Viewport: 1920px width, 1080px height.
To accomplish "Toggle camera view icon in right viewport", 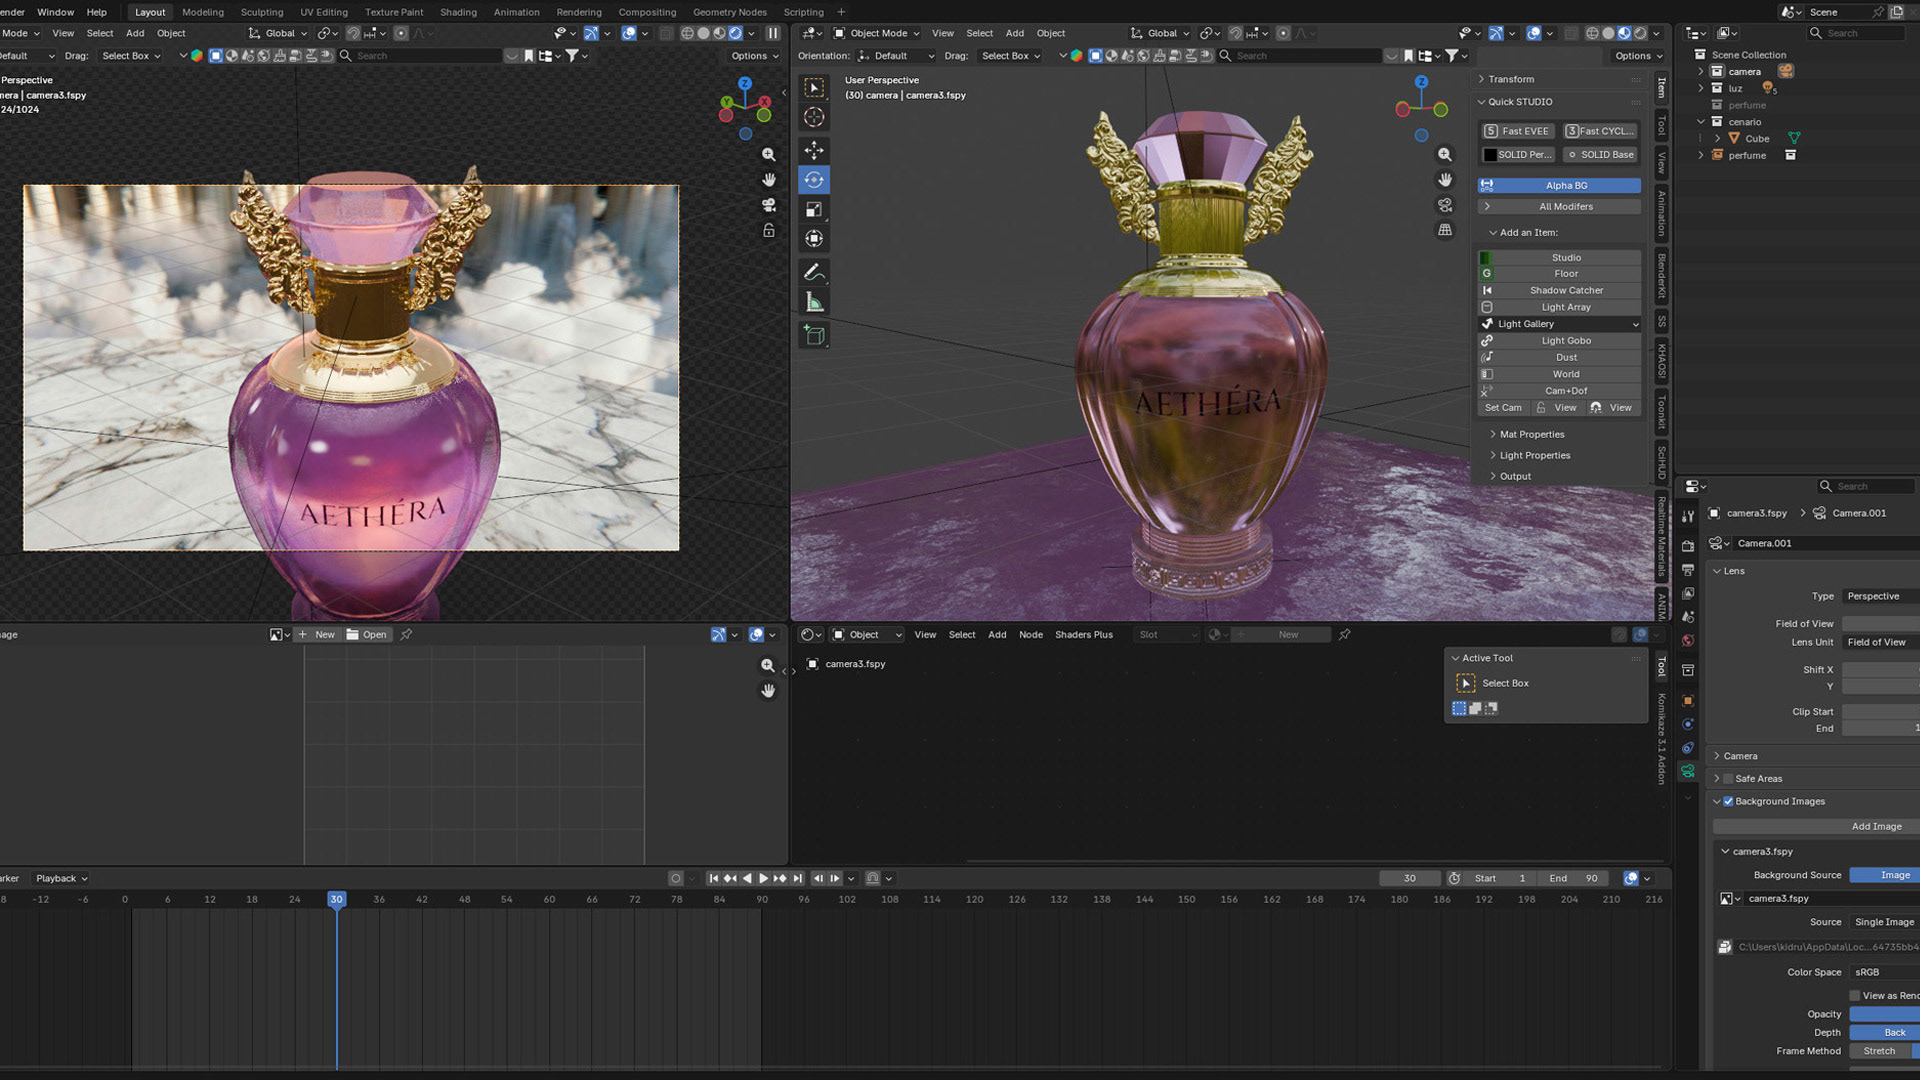I will (1445, 205).
